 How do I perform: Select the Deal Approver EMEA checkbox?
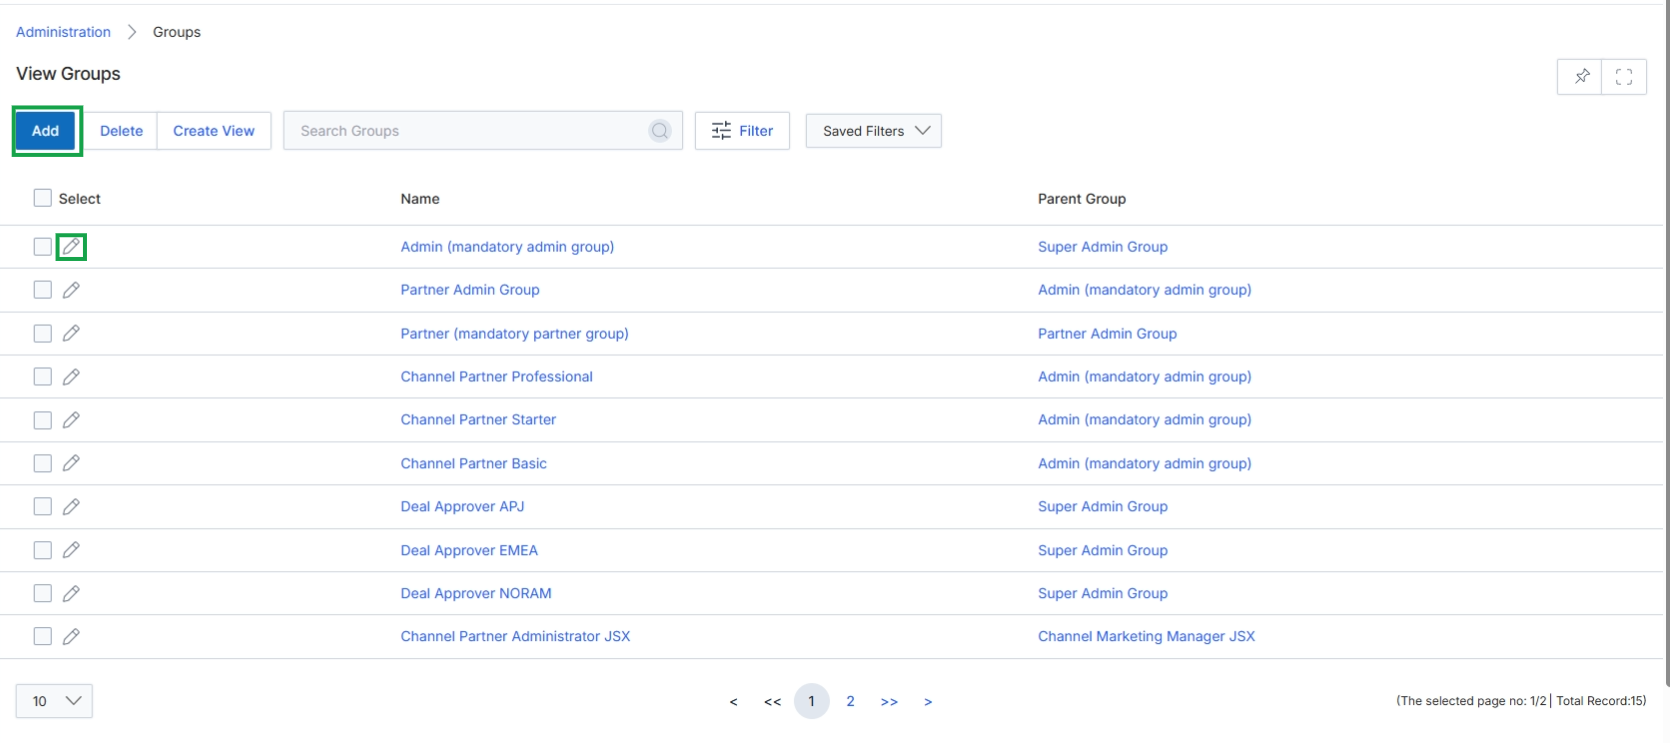click(x=42, y=550)
